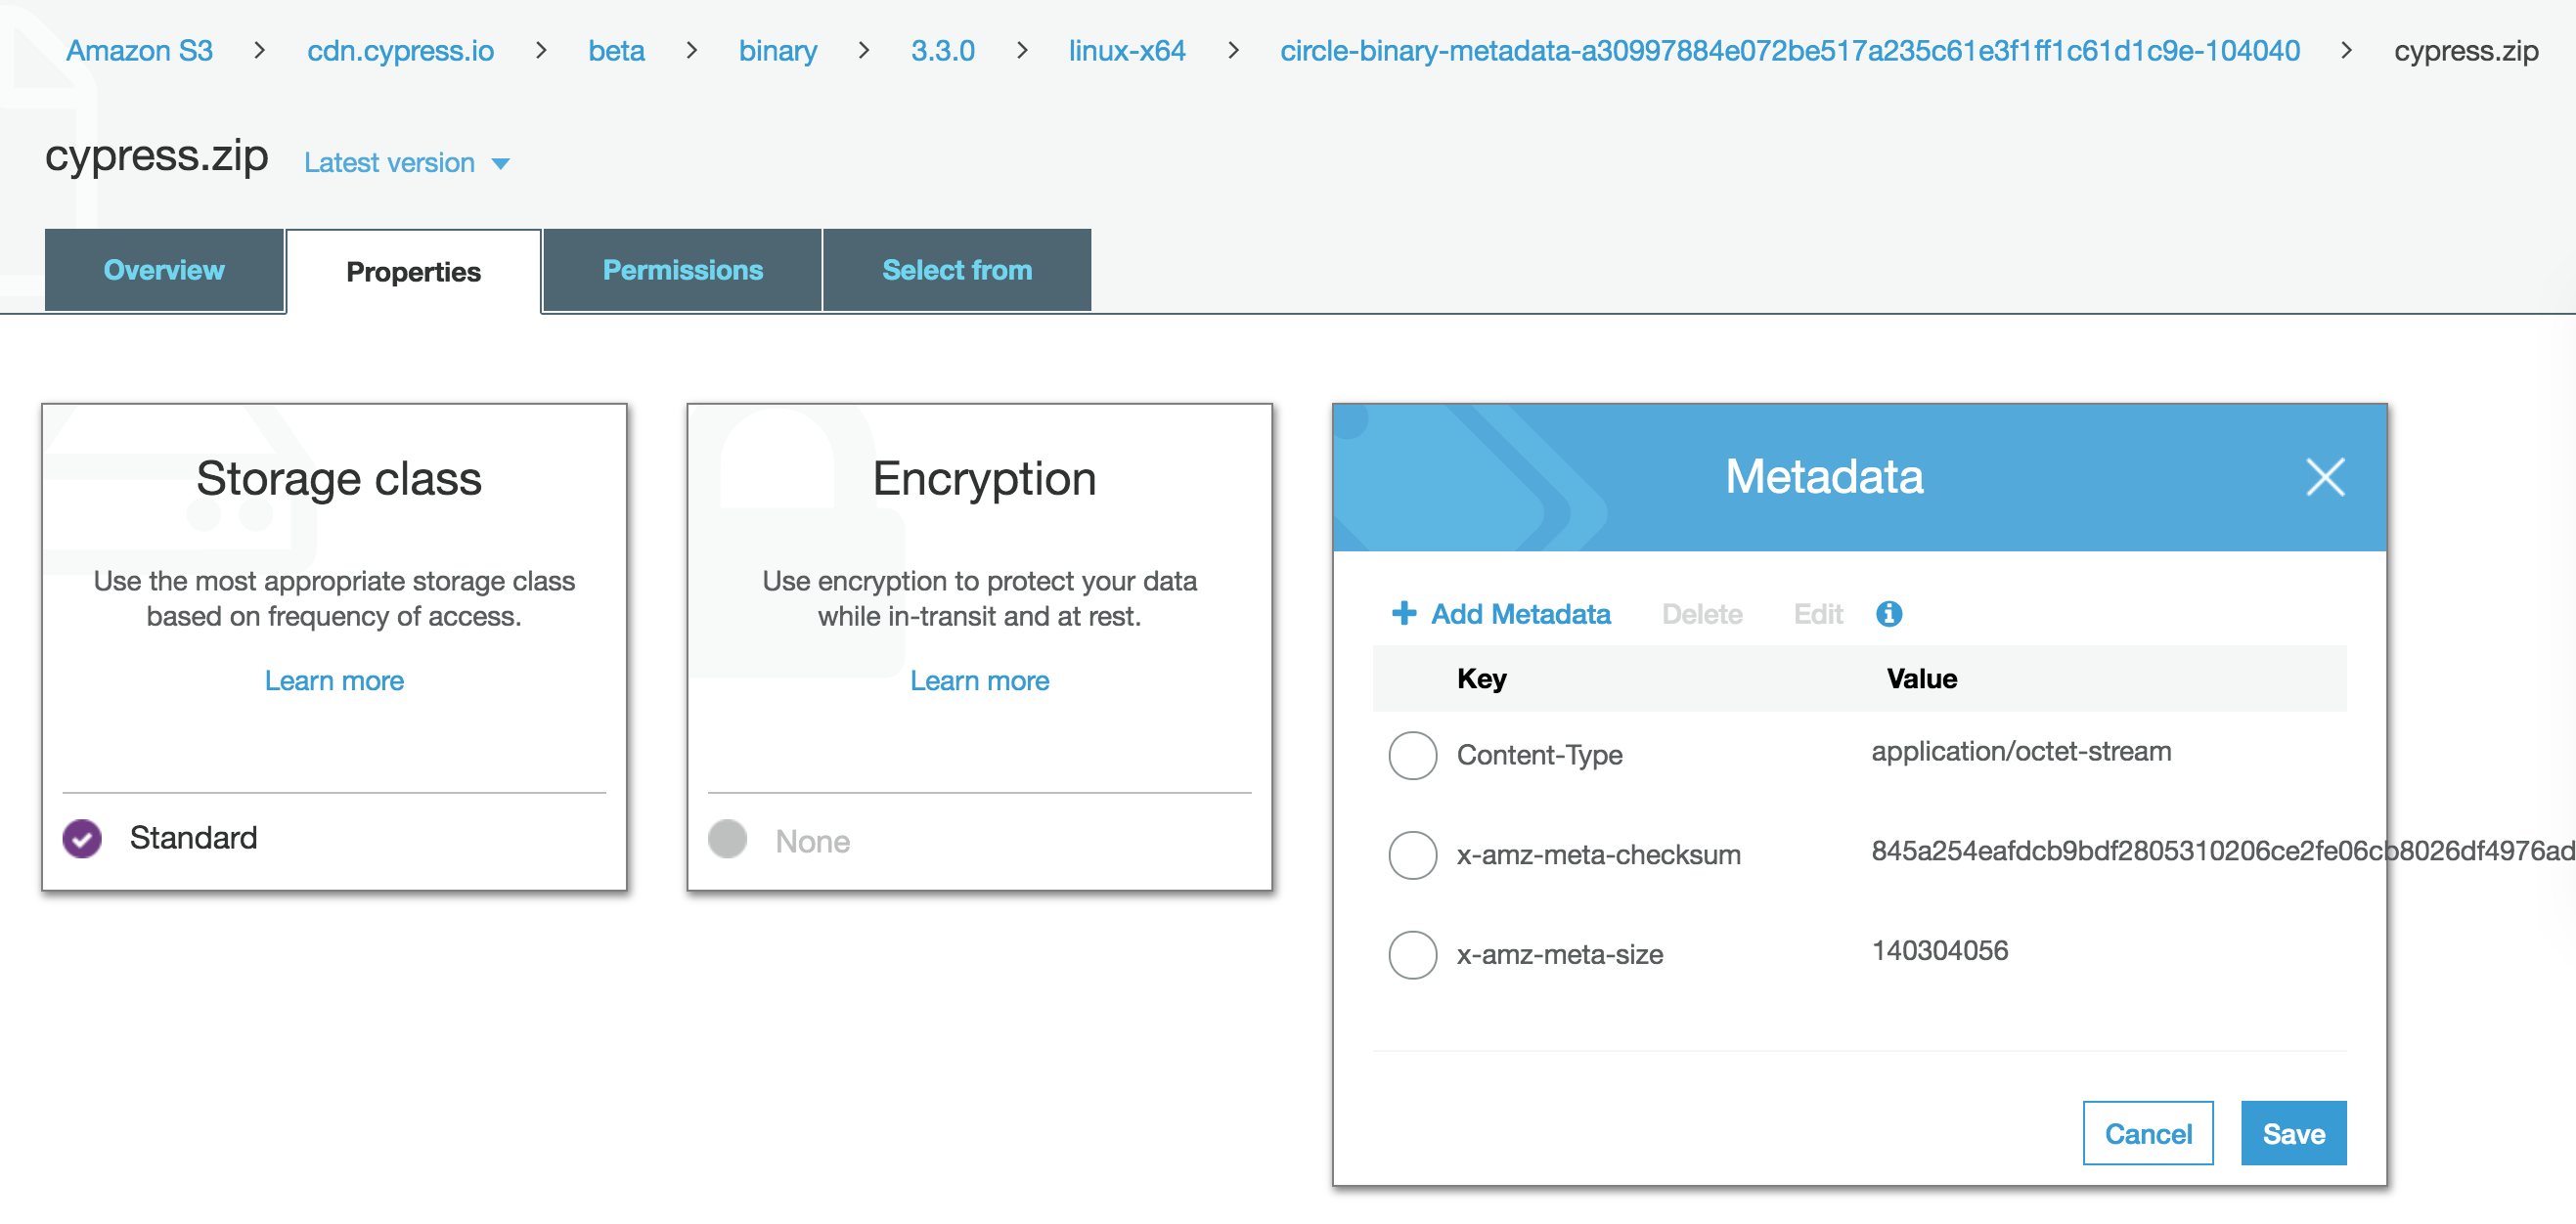Open the Select from tab
This screenshot has height=1224, width=2576.
pos(956,270)
